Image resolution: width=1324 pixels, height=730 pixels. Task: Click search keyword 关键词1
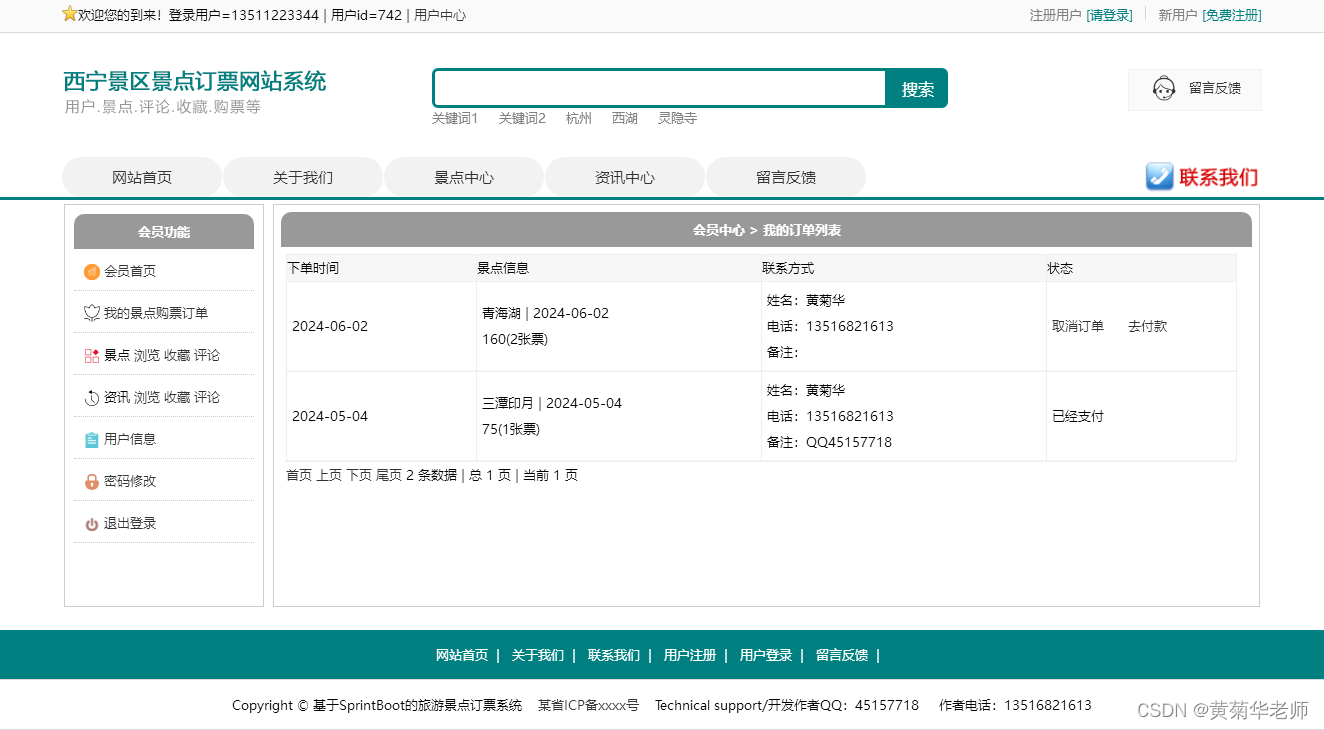pyautogui.click(x=455, y=118)
